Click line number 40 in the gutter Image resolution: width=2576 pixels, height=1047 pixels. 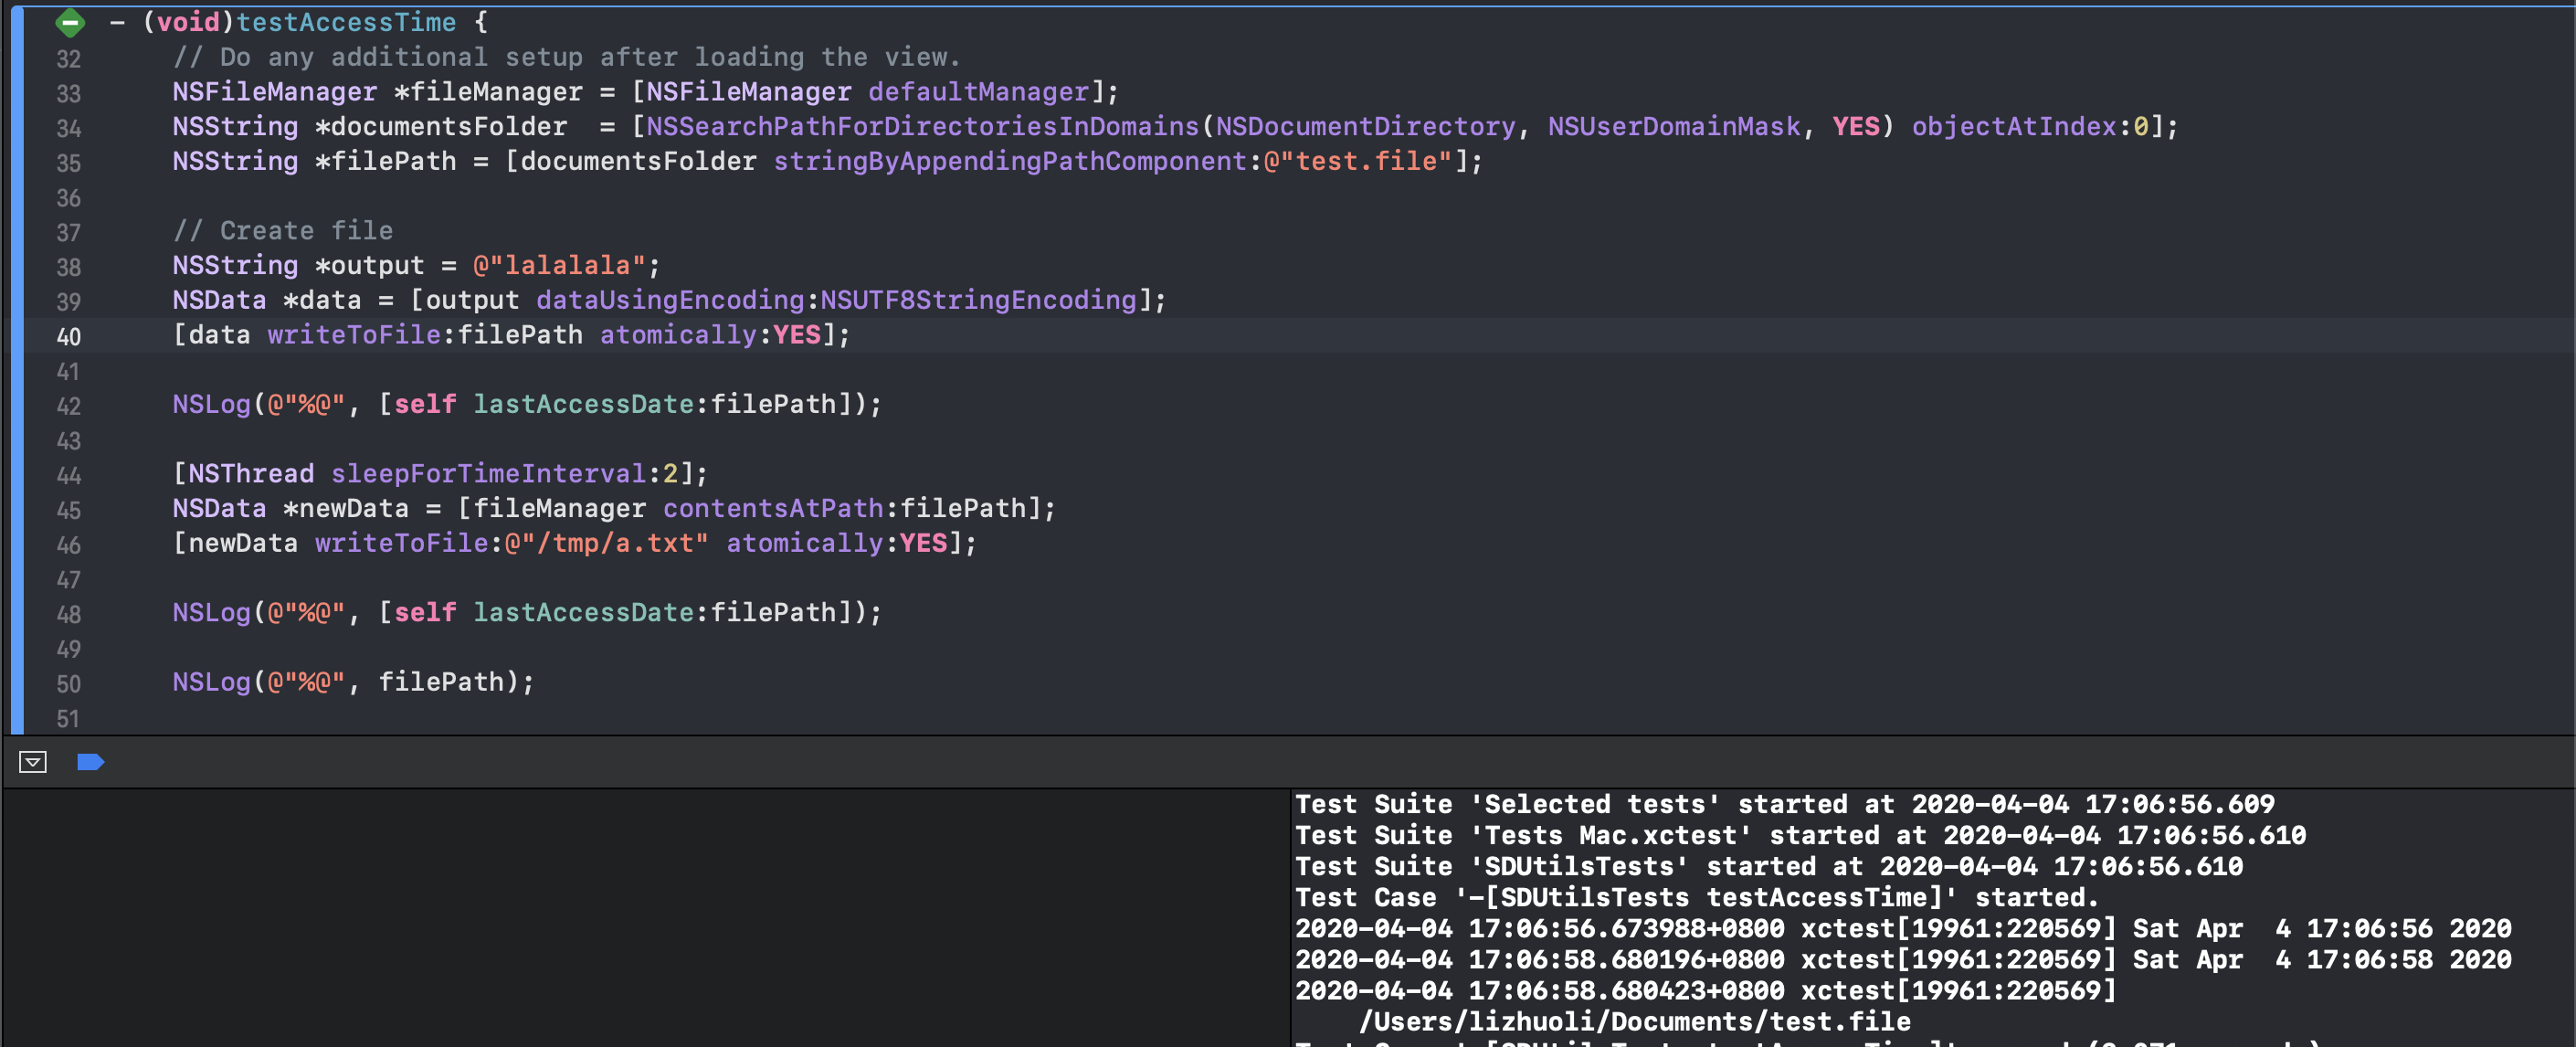68,336
